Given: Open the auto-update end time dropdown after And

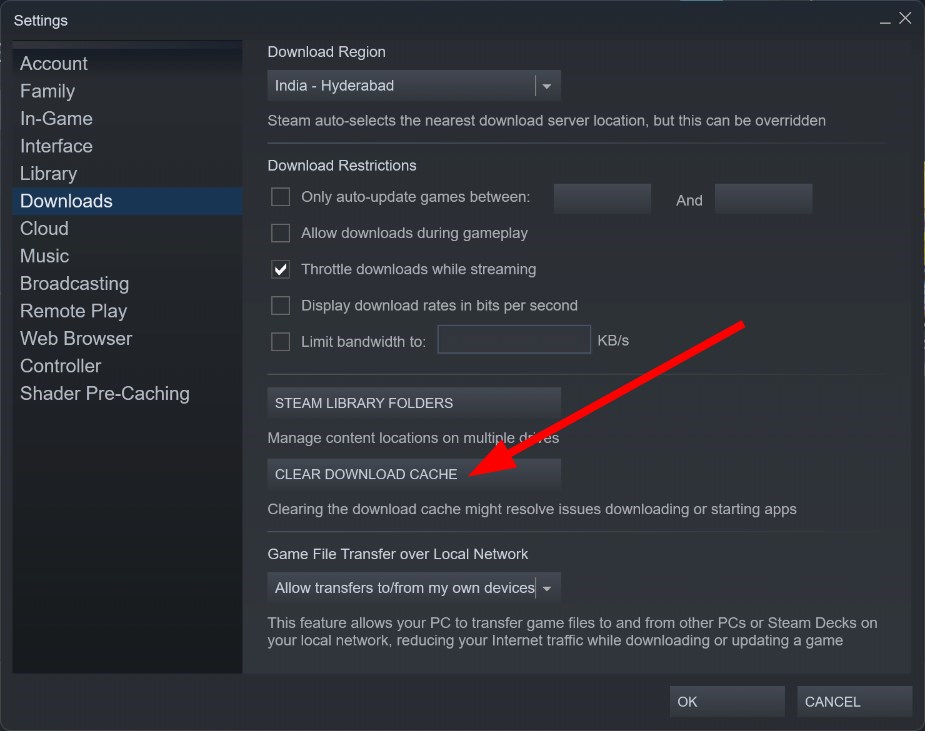Looking at the screenshot, I should tap(763, 198).
